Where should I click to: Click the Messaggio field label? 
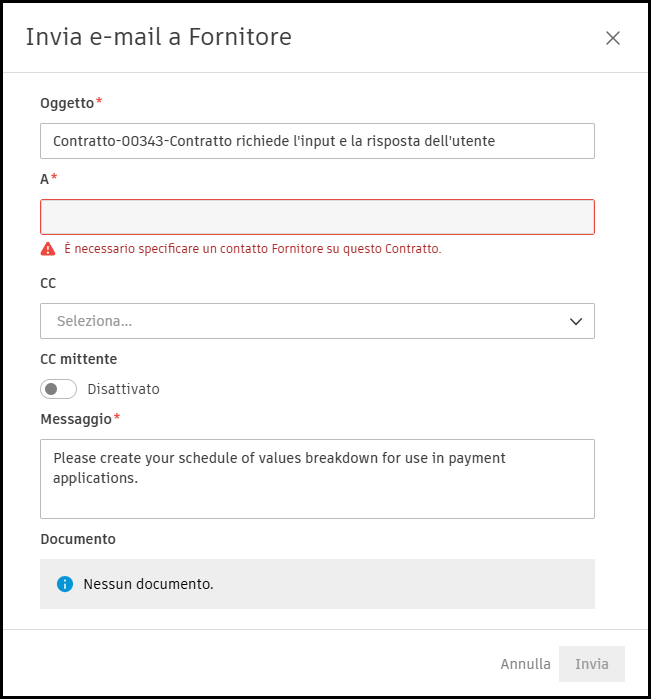click(76, 419)
